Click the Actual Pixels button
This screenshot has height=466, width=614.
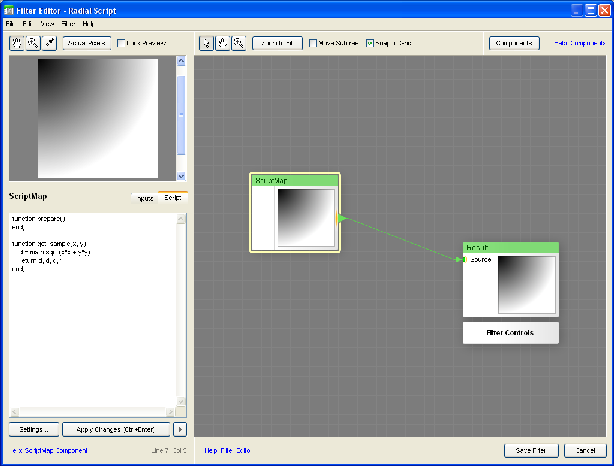coord(87,43)
